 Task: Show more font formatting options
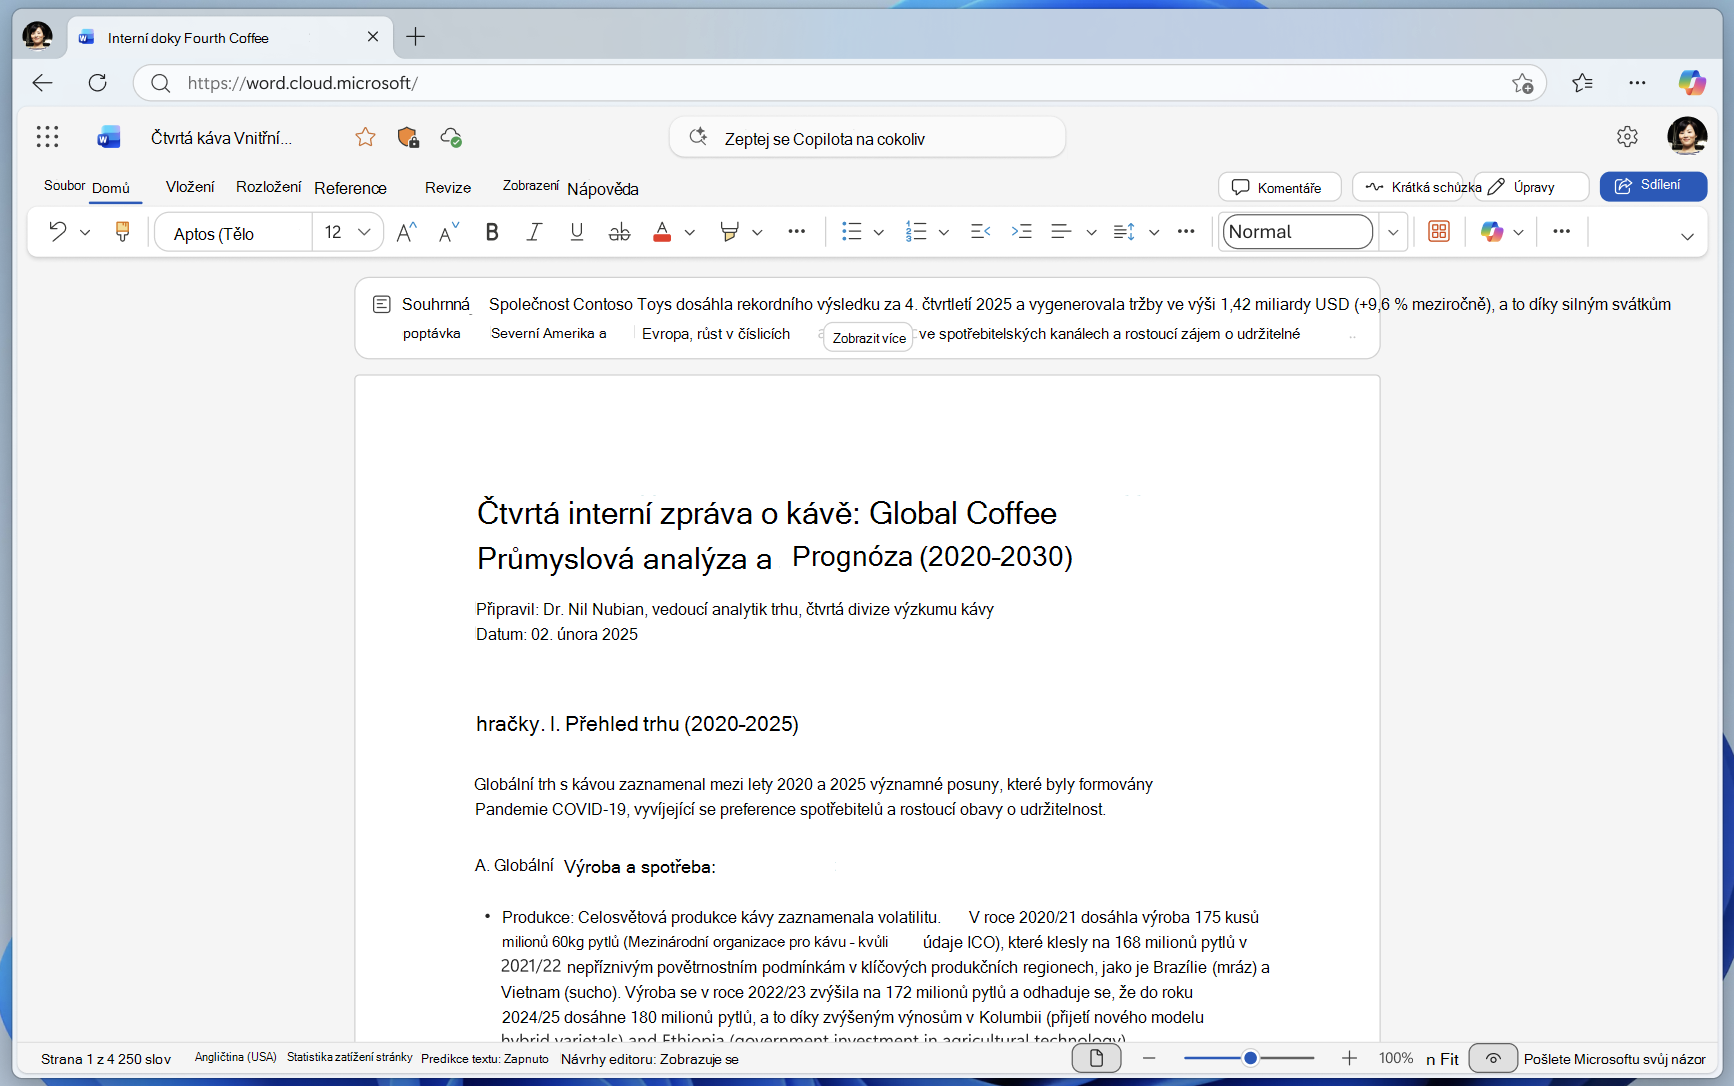click(796, 232)
